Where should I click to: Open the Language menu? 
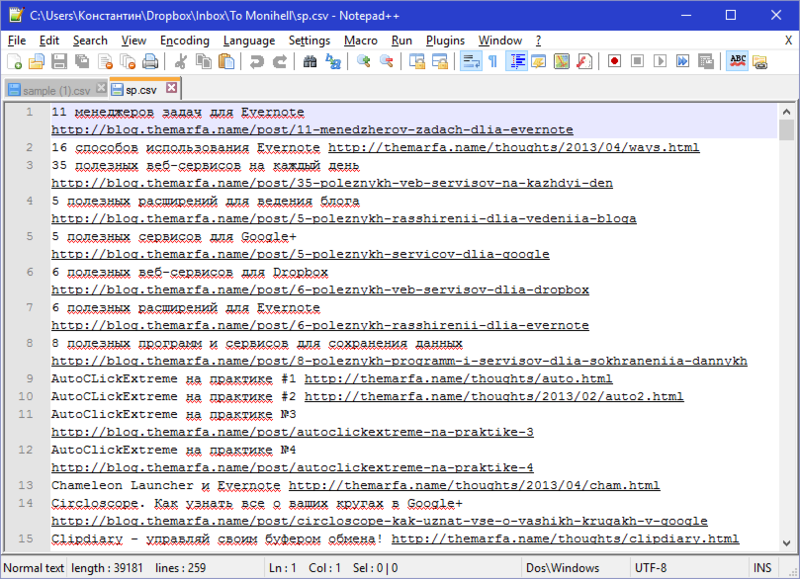(249, 40)
